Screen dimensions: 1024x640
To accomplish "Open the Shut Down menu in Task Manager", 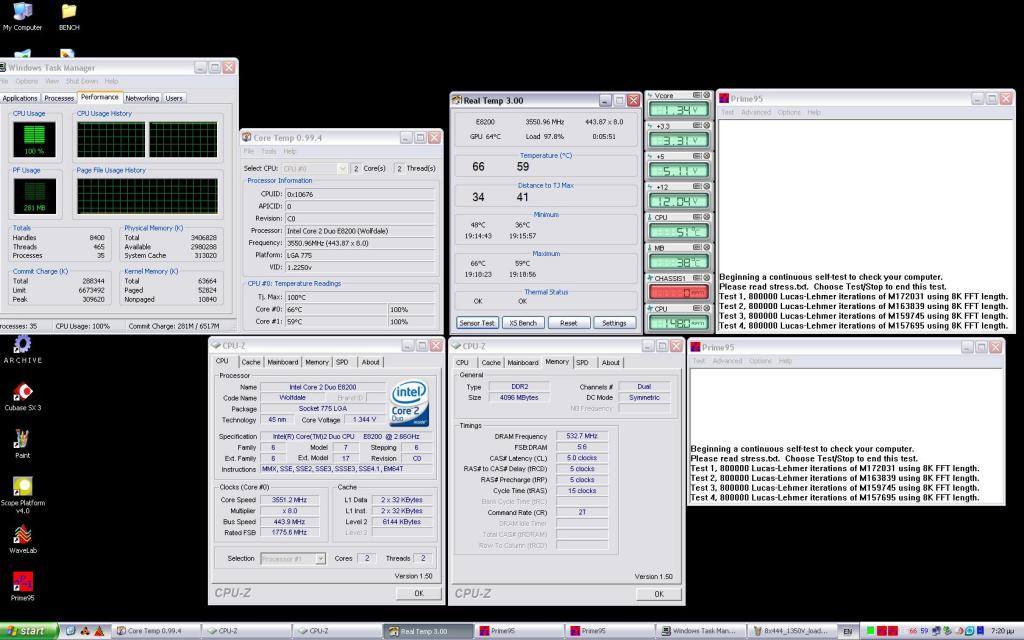I will 82,81.
